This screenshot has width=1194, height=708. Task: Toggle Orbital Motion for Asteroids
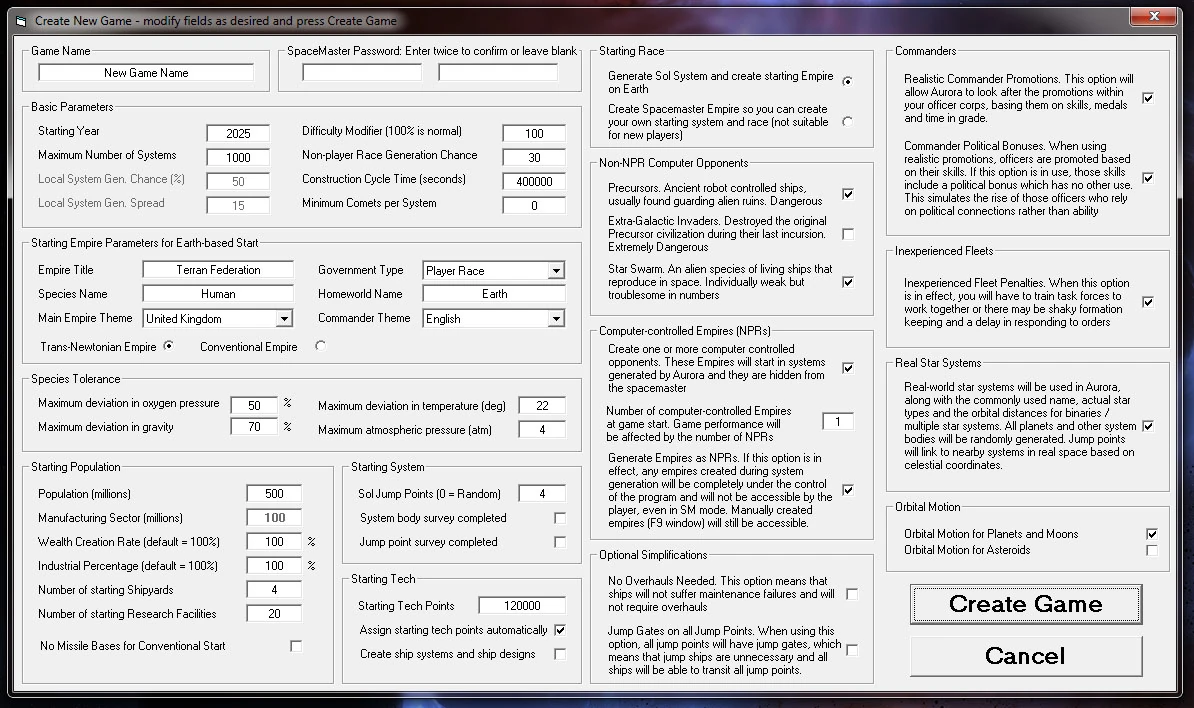click(1151, 550)
